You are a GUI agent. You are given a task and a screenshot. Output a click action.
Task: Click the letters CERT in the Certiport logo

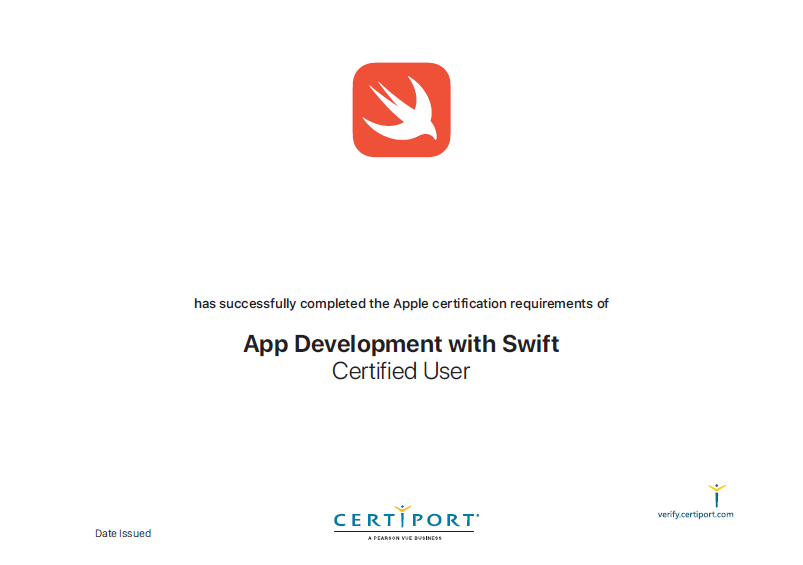(x=364, y=521)
